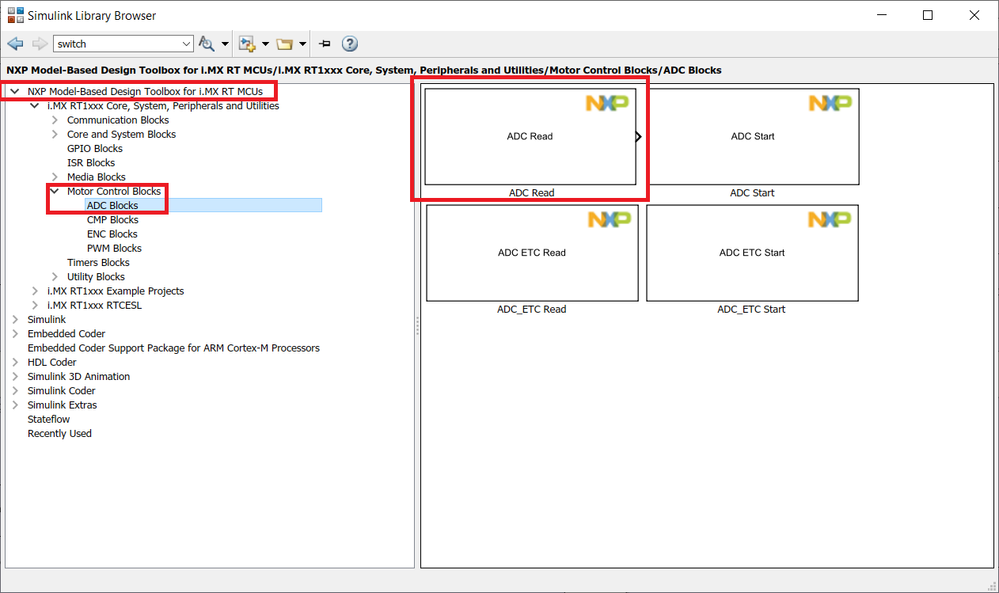
Task: Select Core and System Blocks
Action: click(121, 134)
